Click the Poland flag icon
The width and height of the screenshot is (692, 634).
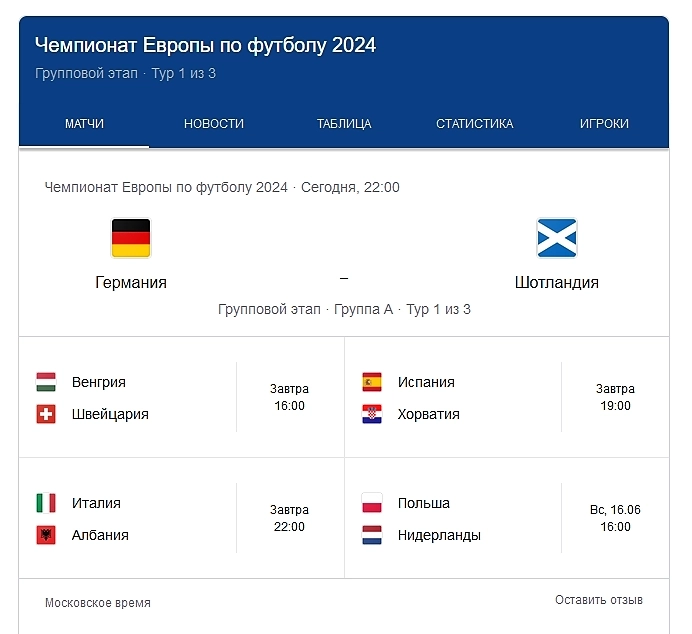372,503
